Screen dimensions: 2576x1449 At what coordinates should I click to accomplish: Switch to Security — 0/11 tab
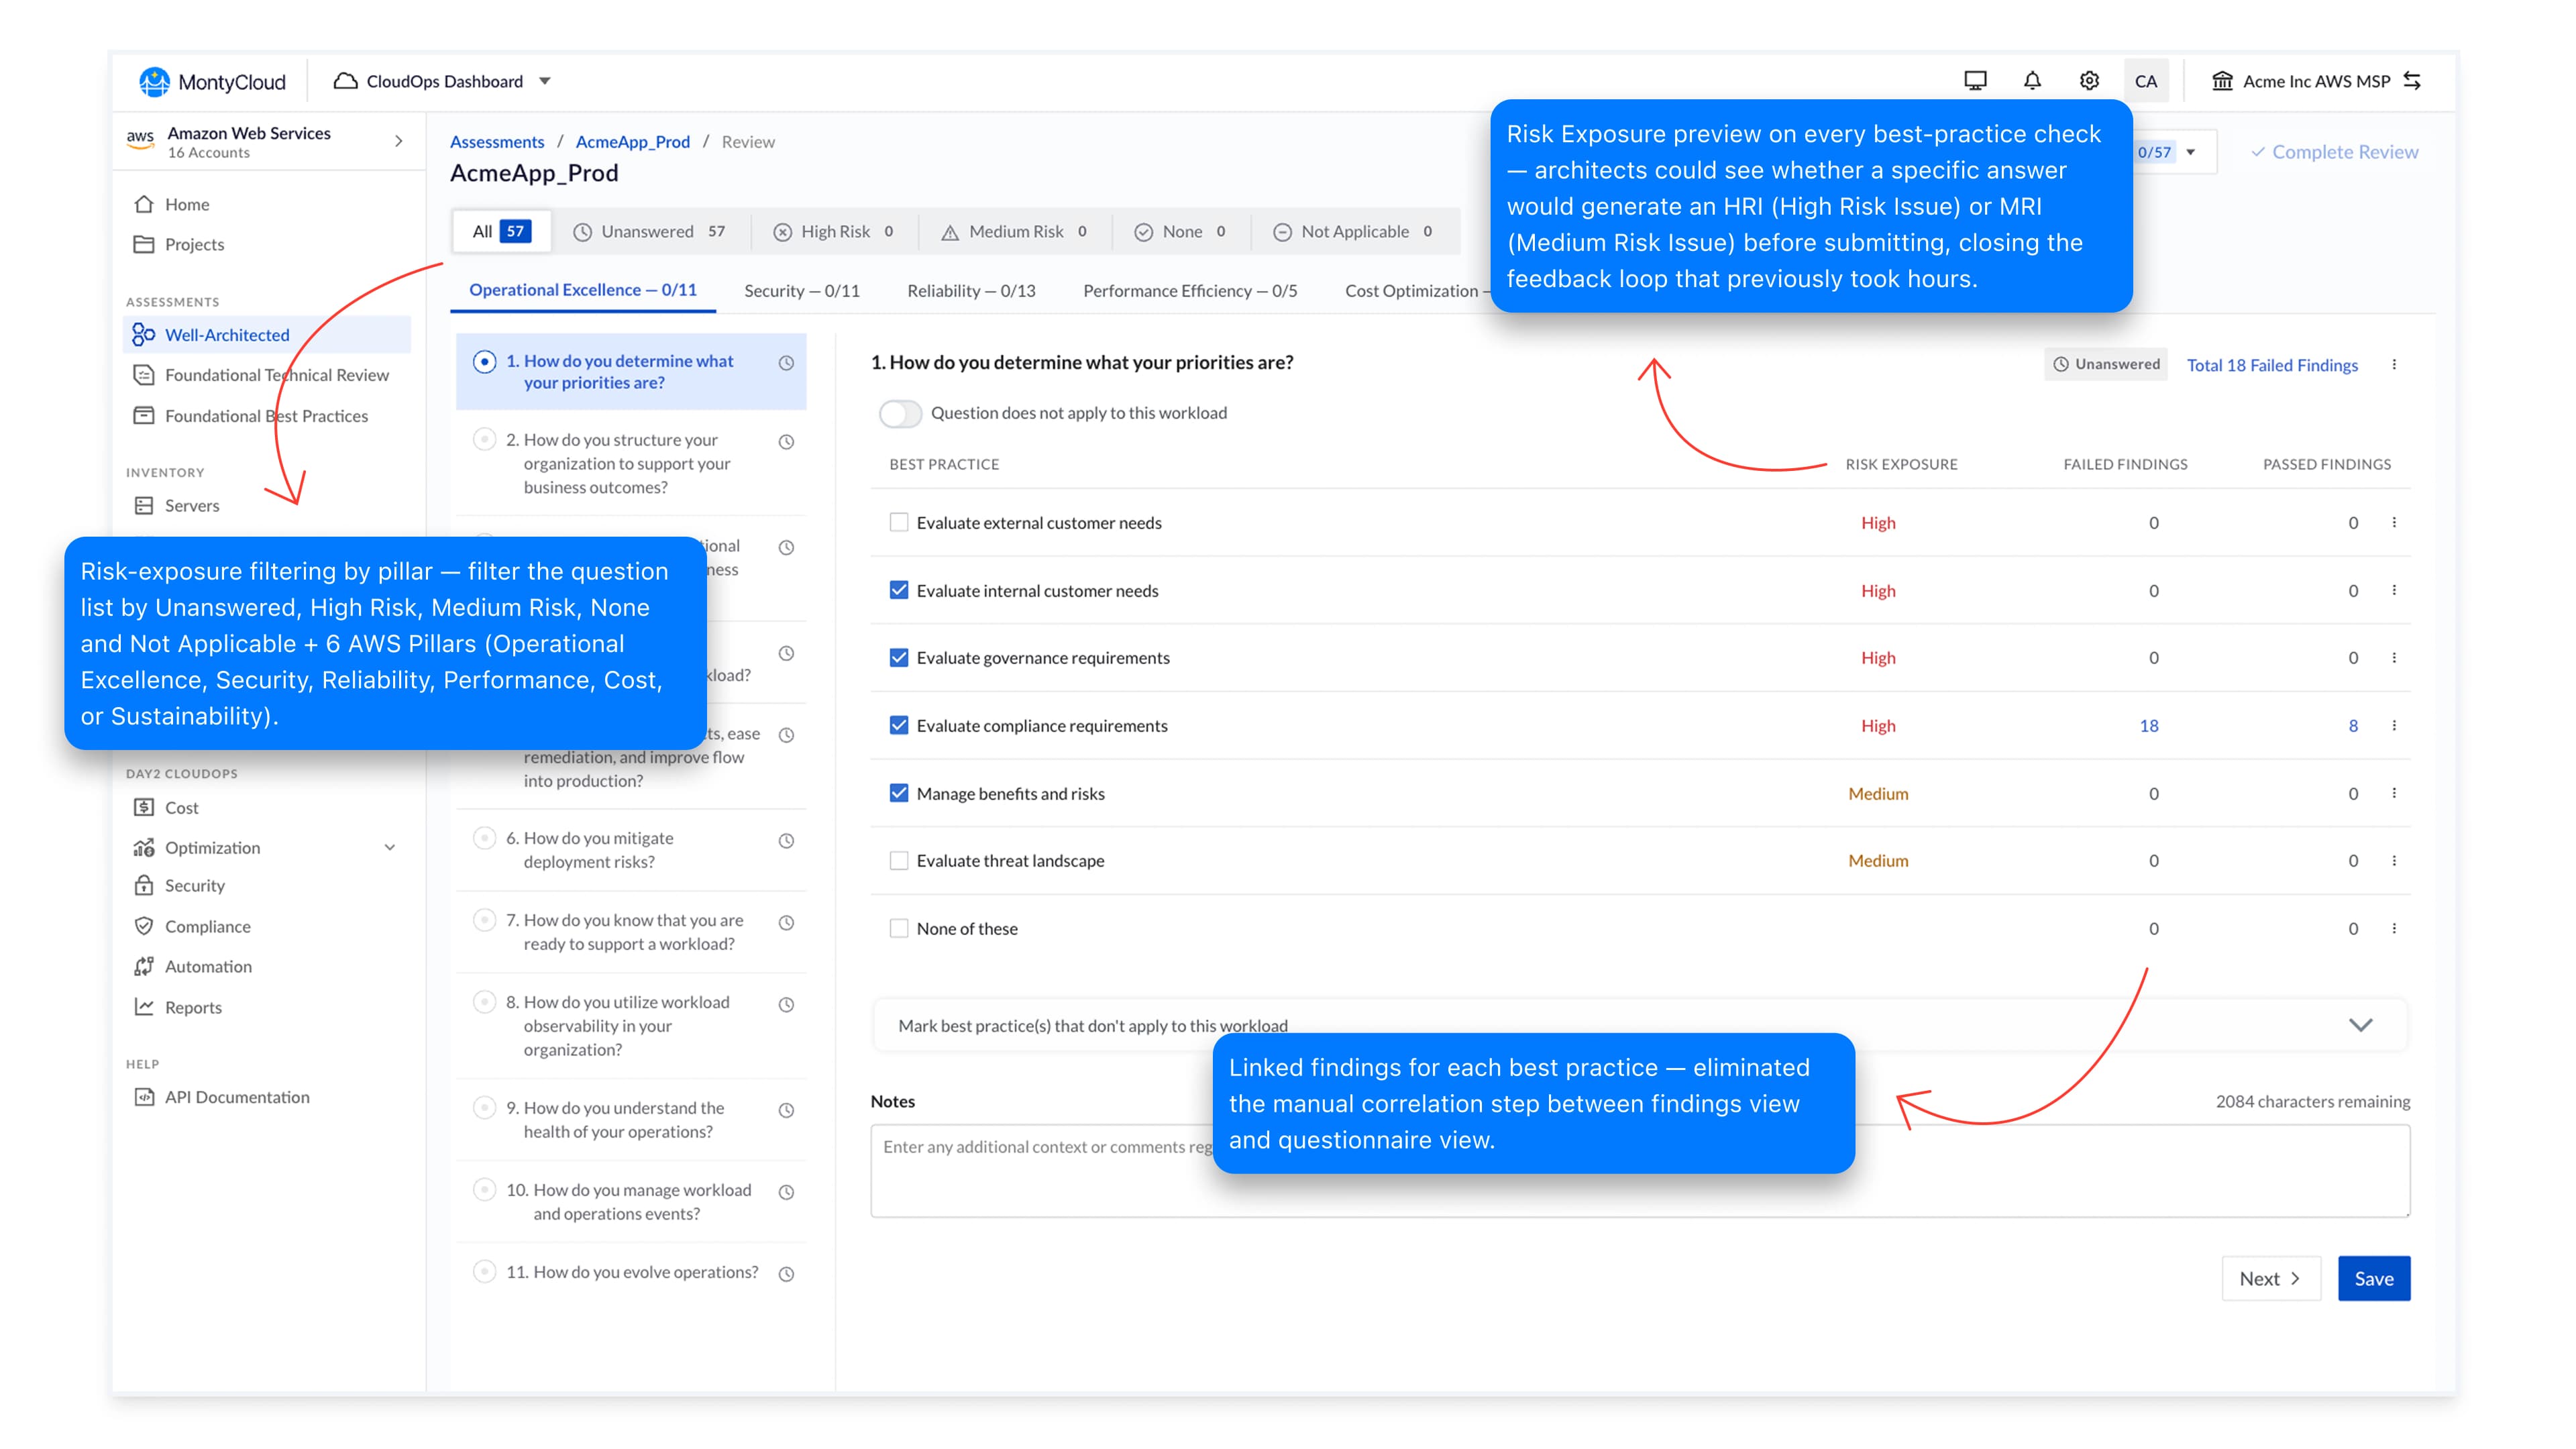(x=802, y=291)
